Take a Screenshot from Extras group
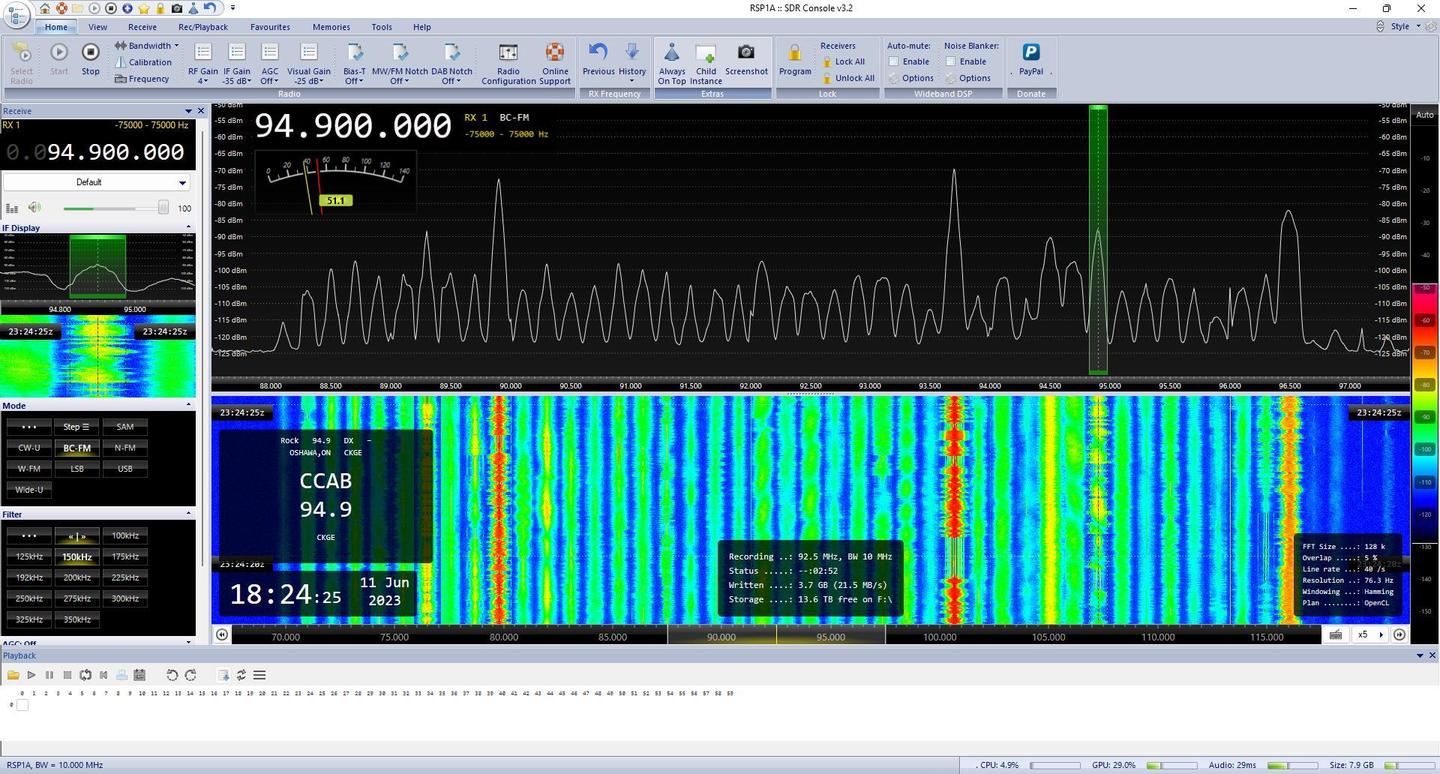The height and width of the screenshot is (774, 1440). pyautogui.click(x=746, y=59)
